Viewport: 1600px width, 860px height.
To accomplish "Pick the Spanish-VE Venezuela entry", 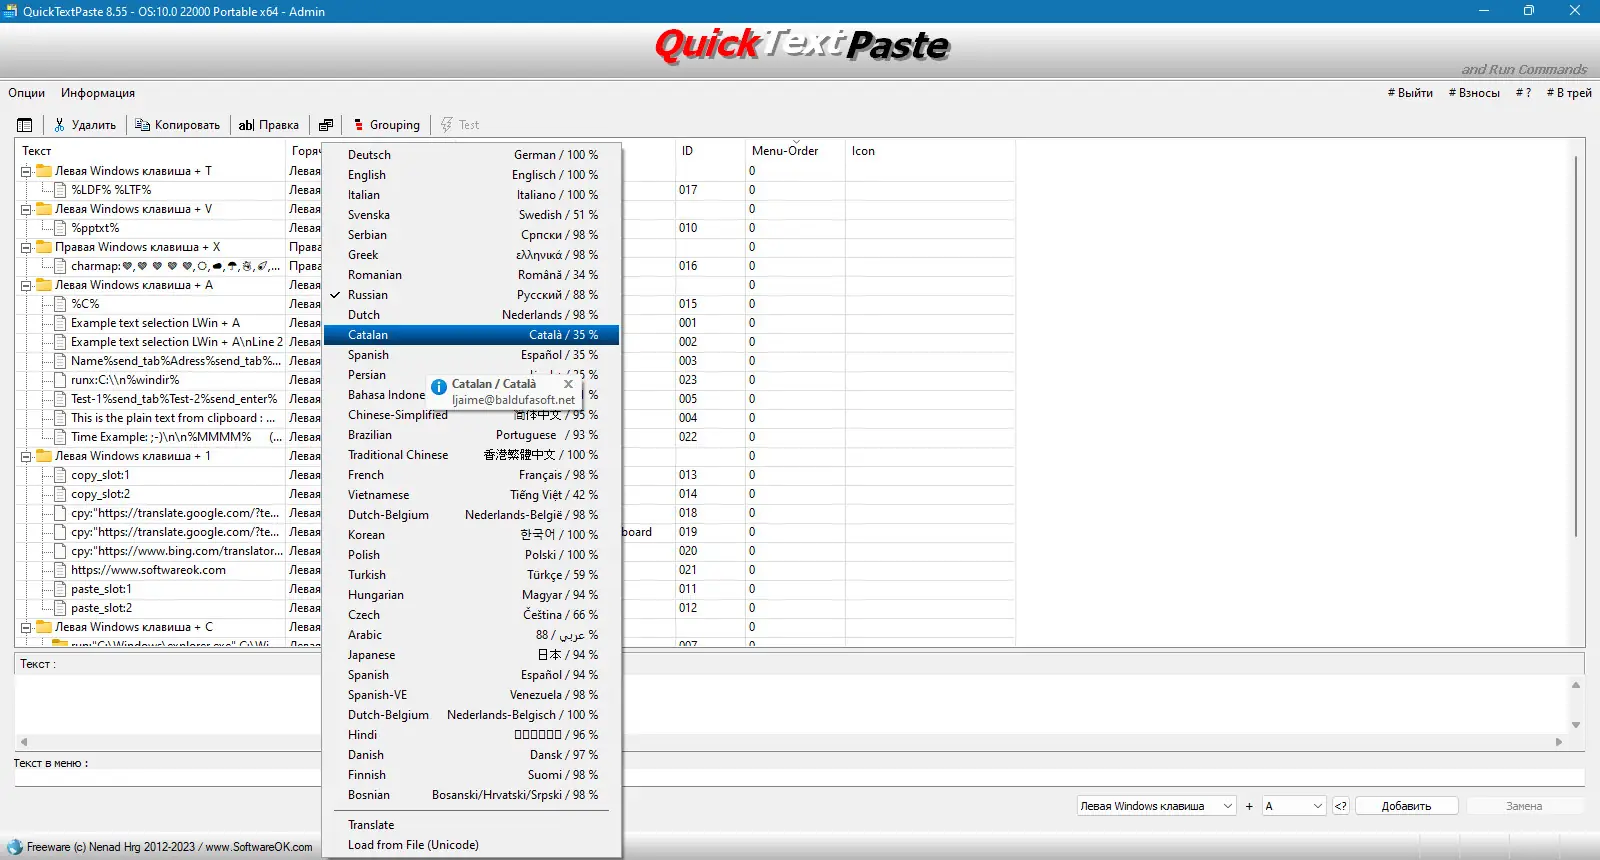I will [x=471, y=695].
